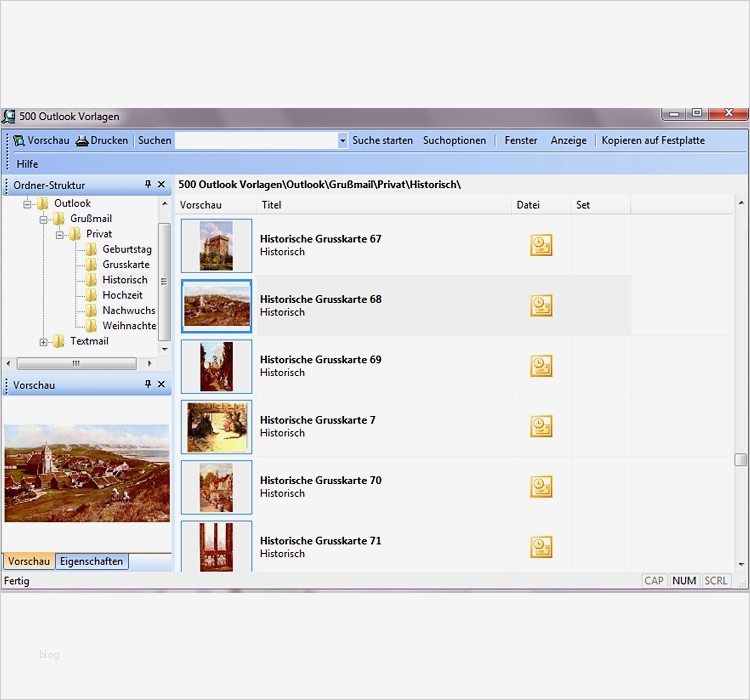Select the Historisch folder in tree
Screen dimensions: 750x700
(125, 280)
